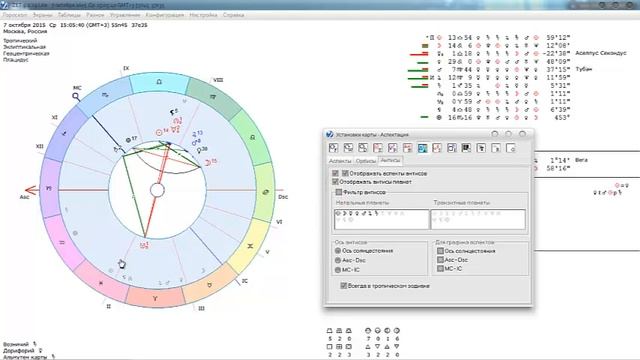Open the Управление menu
The width and height of the screenshot is (640, 360).
pyautogui.click(x=125, y=15)
